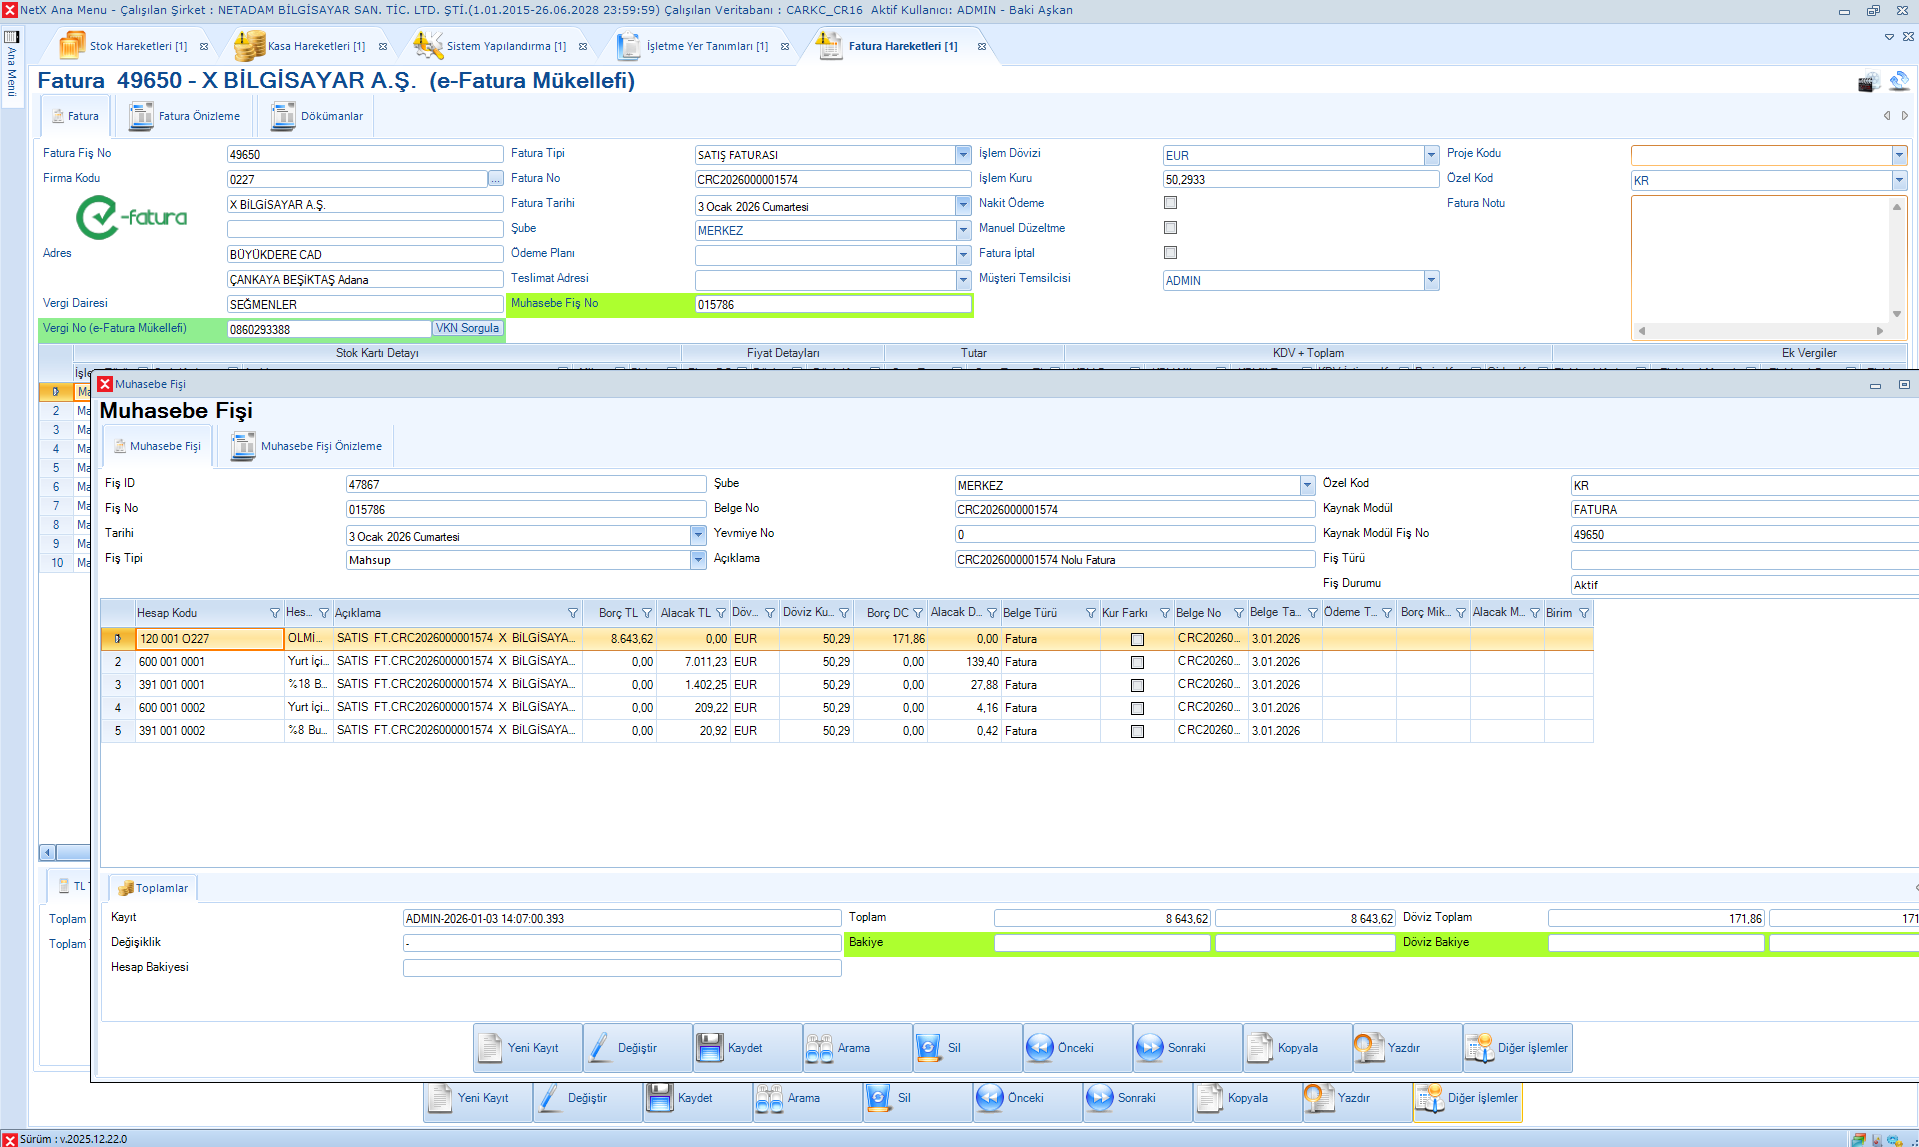The width and height of the screenshot is (1919, 1147).
Task: Expand the Fatura Tipi dropdown
Action: coord(963,155)
